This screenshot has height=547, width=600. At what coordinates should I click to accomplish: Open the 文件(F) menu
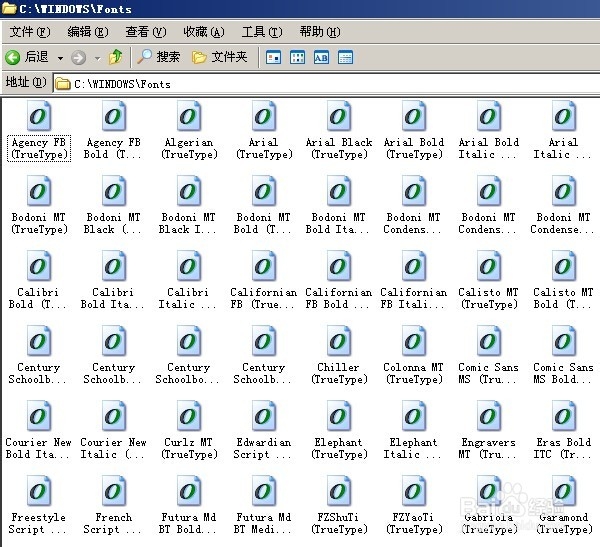(30, 32)
